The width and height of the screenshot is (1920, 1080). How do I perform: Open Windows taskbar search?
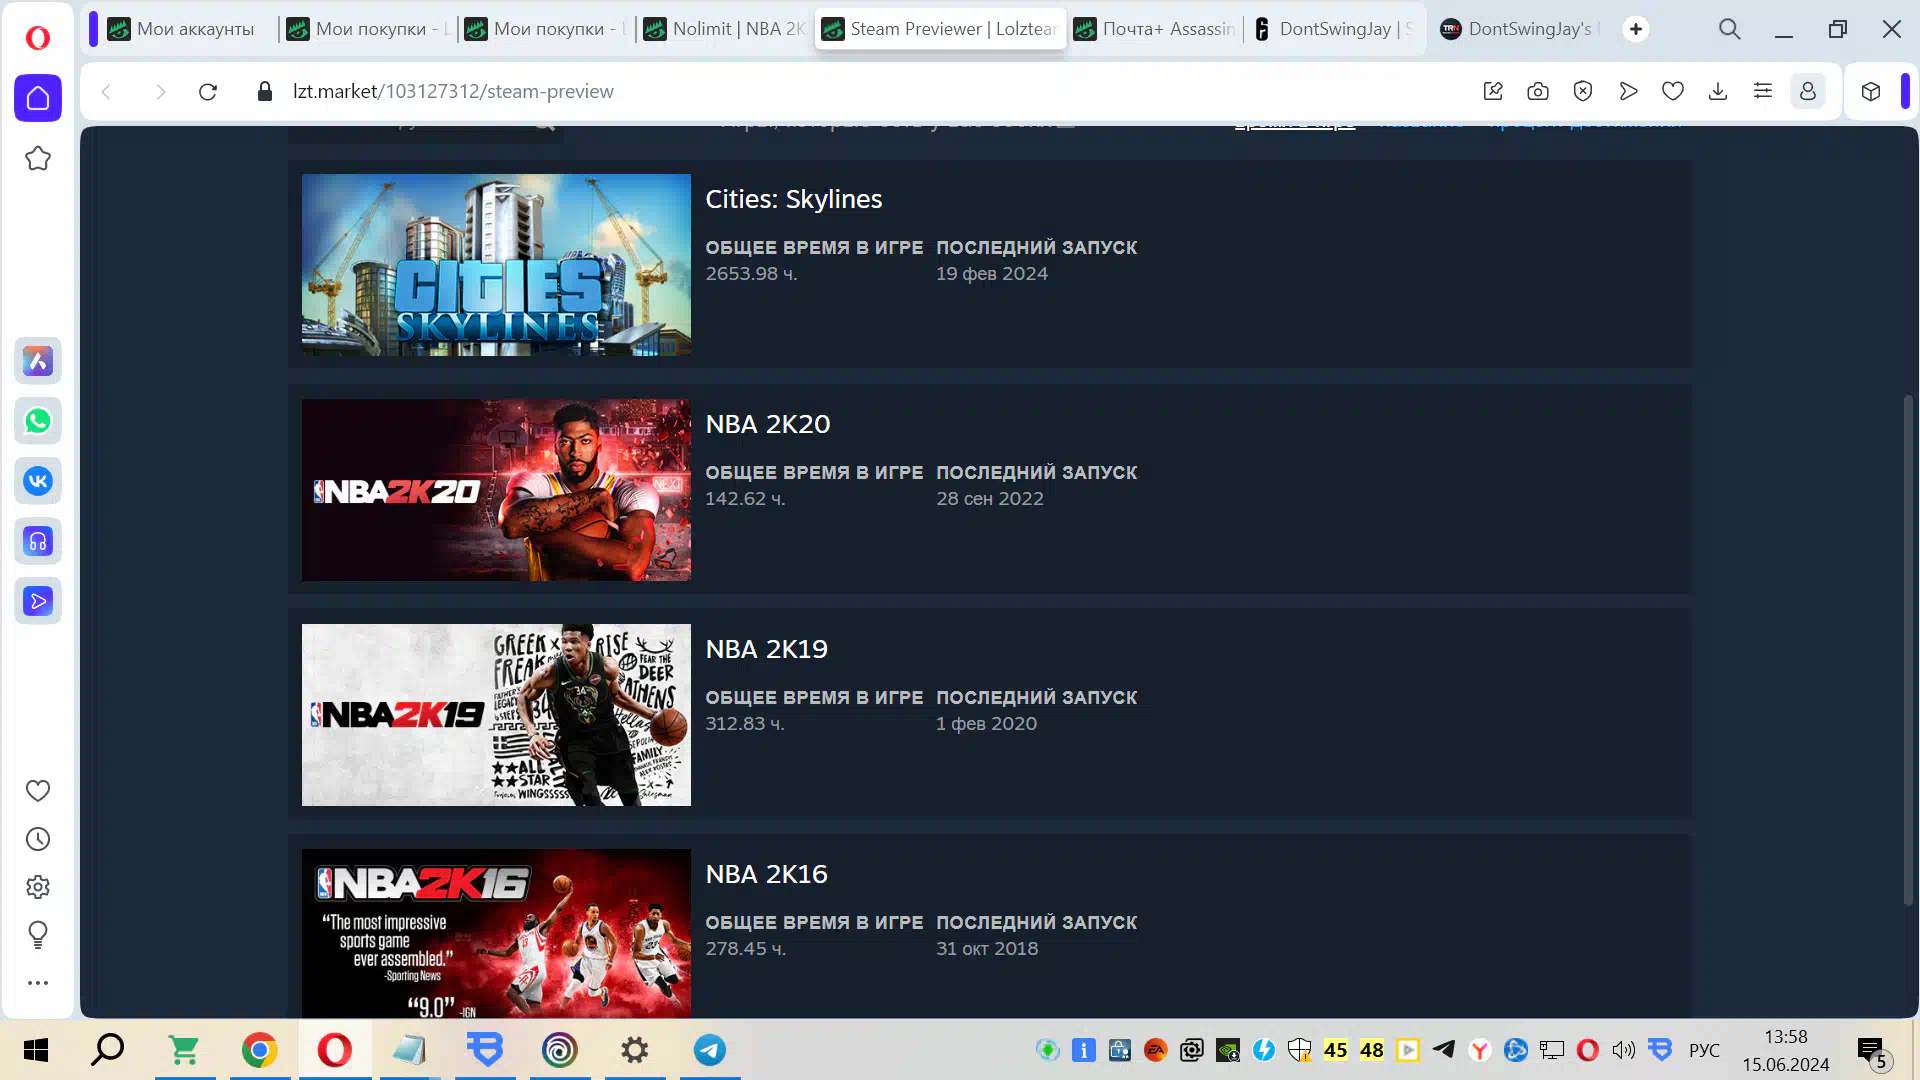pyautogui.click(x=108, y=1050)
